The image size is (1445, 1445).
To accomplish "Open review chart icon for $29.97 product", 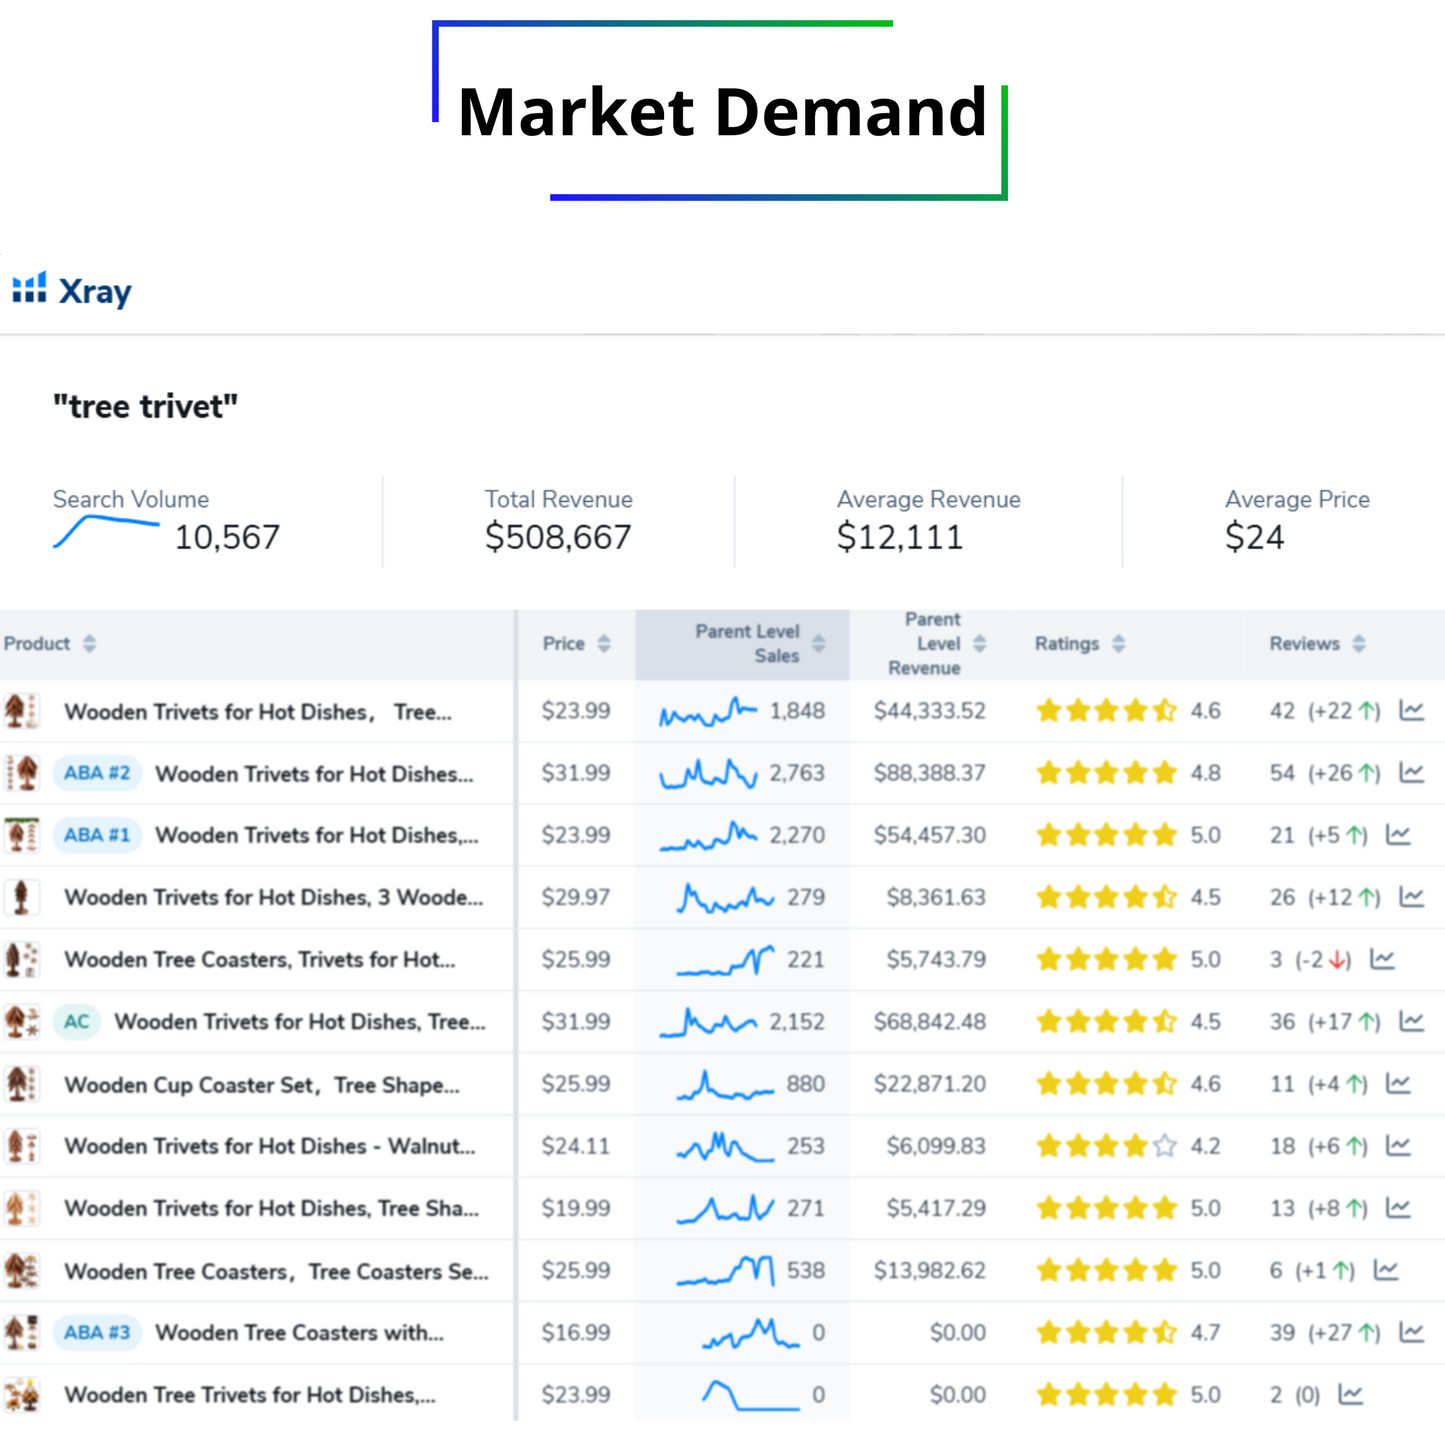I will tap(1412, 896).
